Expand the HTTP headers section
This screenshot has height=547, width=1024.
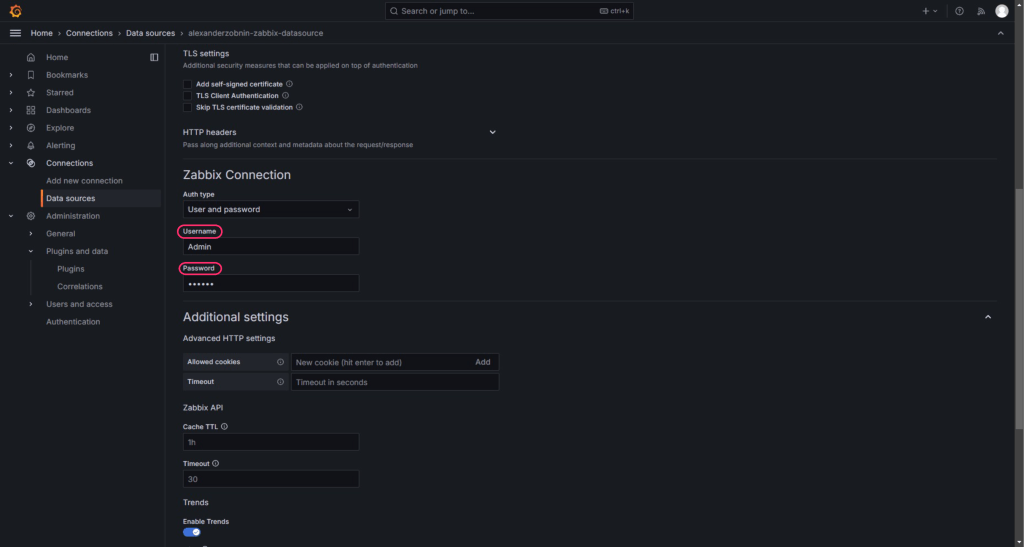492,132
